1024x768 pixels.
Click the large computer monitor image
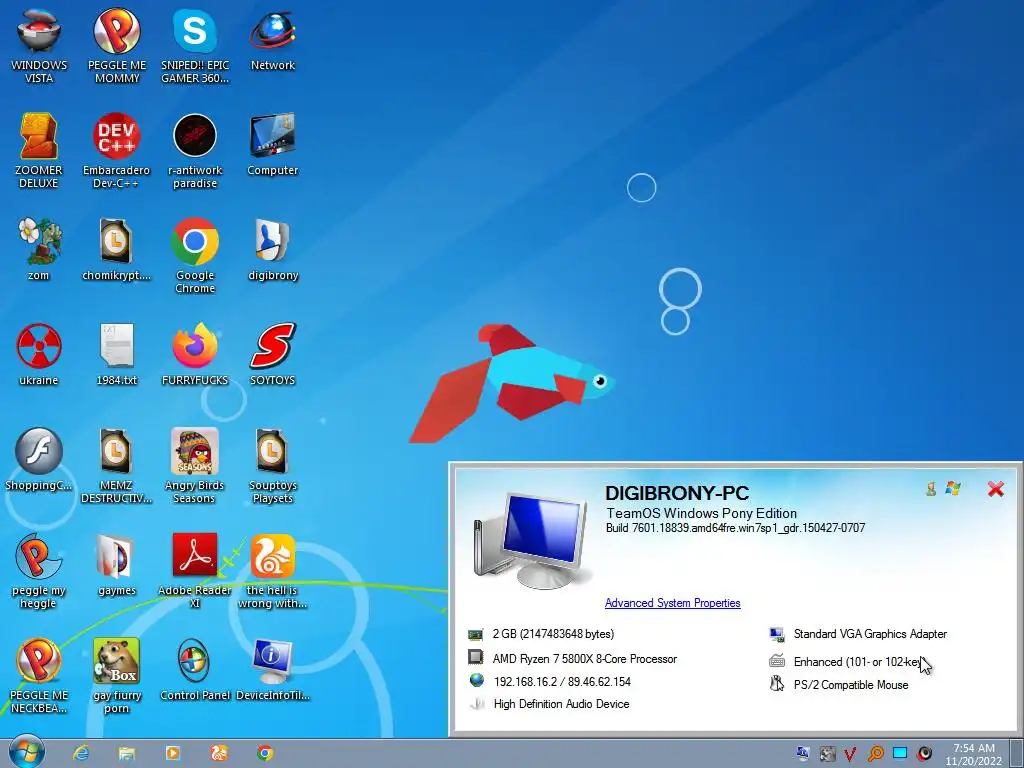[x=532, y=539]
